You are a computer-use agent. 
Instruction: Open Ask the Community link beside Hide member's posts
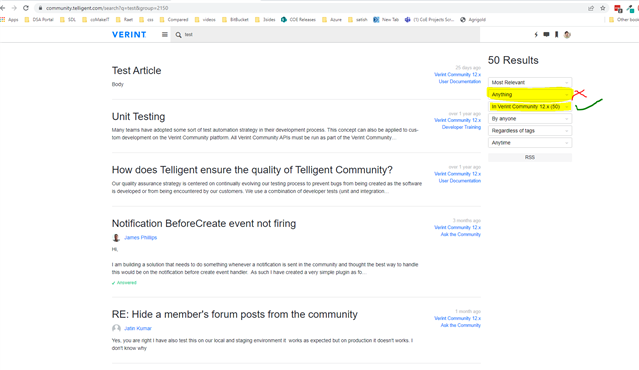pyautogui.click(x=461, y=325)
